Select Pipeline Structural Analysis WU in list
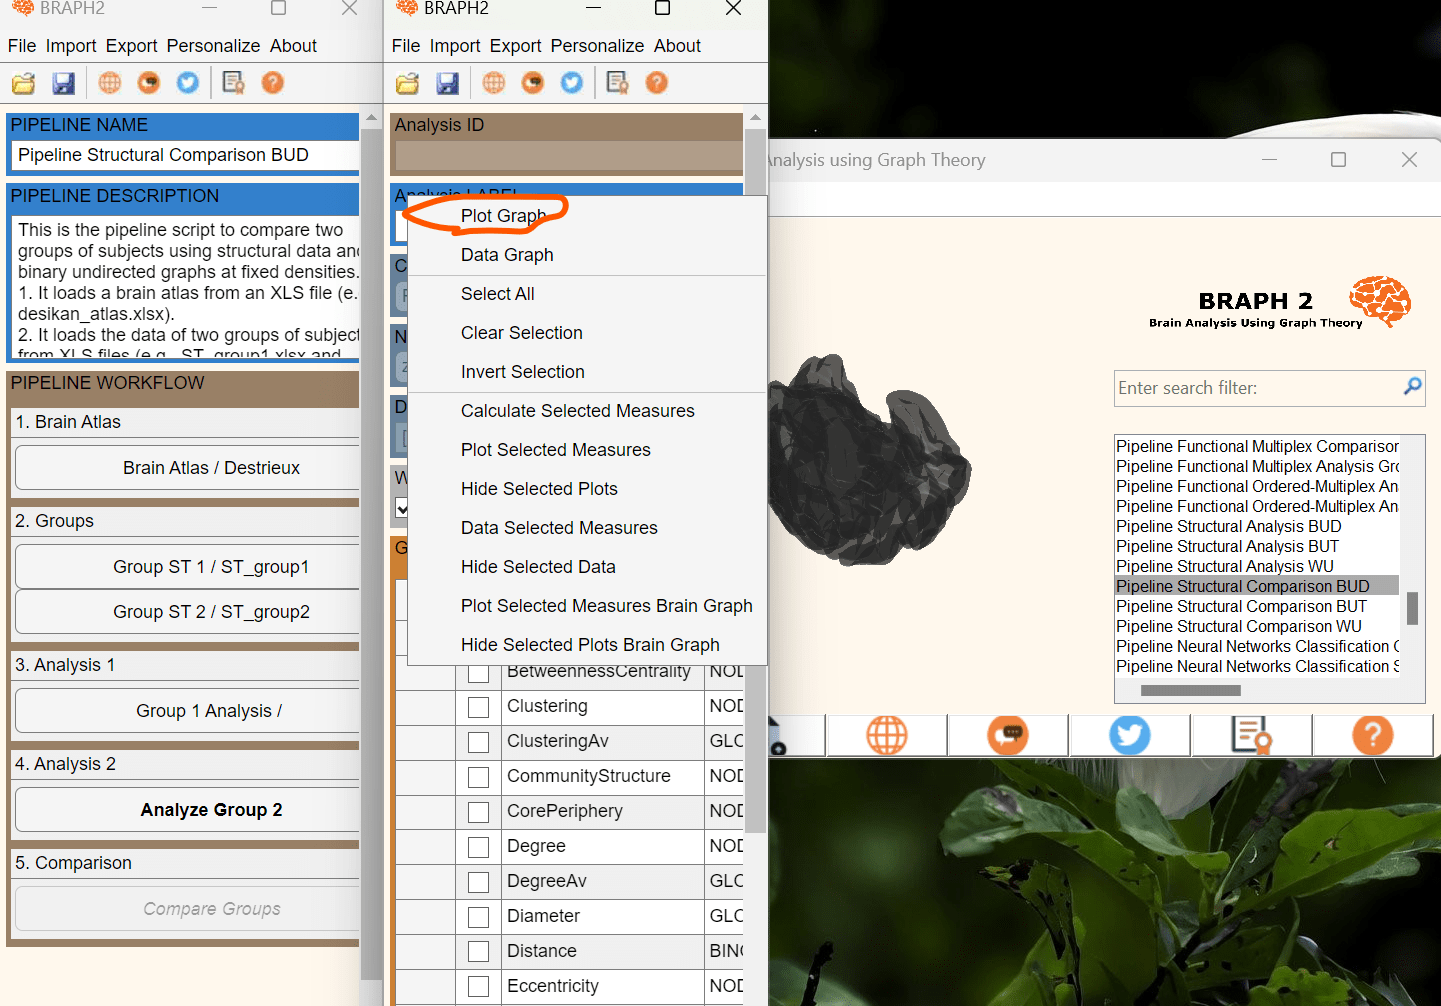Viewport: 1441px width, 1006px height. pyautogui.click(x=1257, y=566)
